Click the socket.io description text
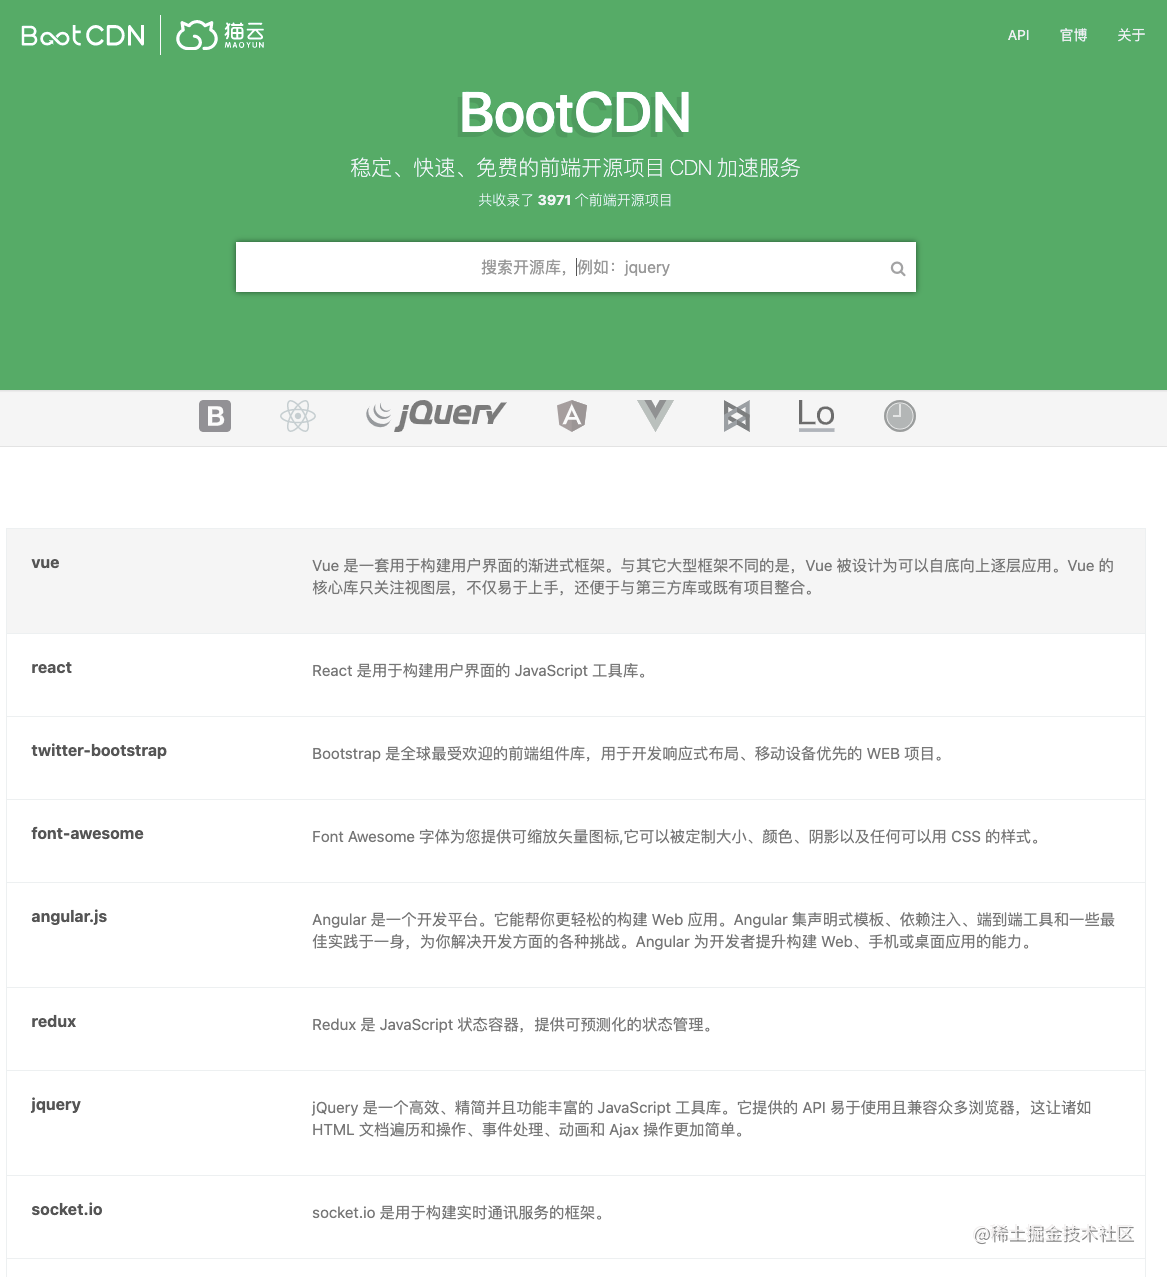 click(460, 1213)
